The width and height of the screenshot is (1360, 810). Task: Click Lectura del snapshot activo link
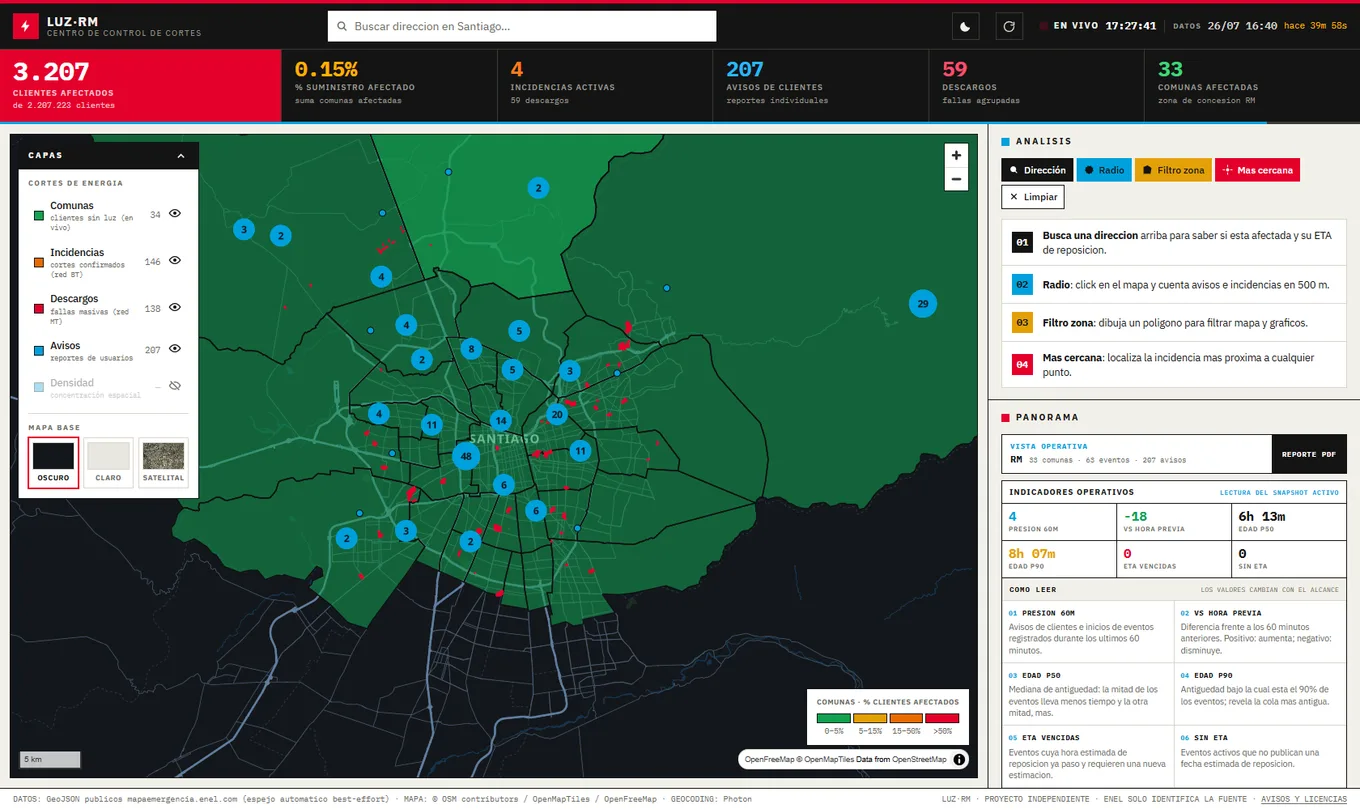(1279, 492)
